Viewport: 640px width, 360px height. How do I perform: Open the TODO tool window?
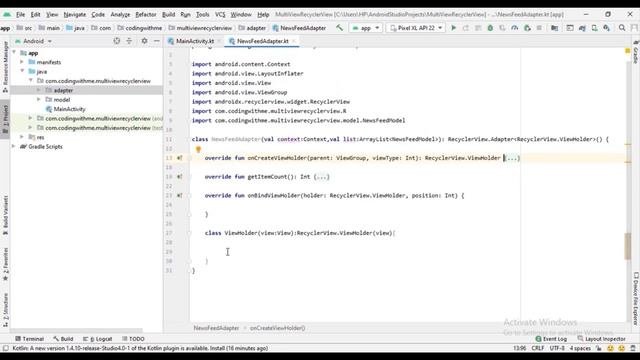133,339
